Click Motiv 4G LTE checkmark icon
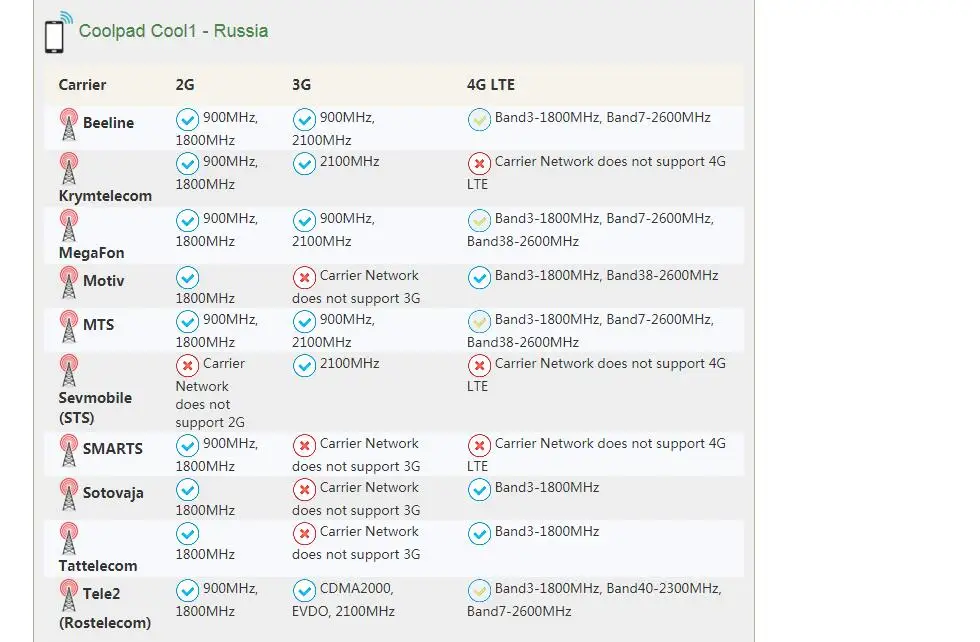 (479, 278)
